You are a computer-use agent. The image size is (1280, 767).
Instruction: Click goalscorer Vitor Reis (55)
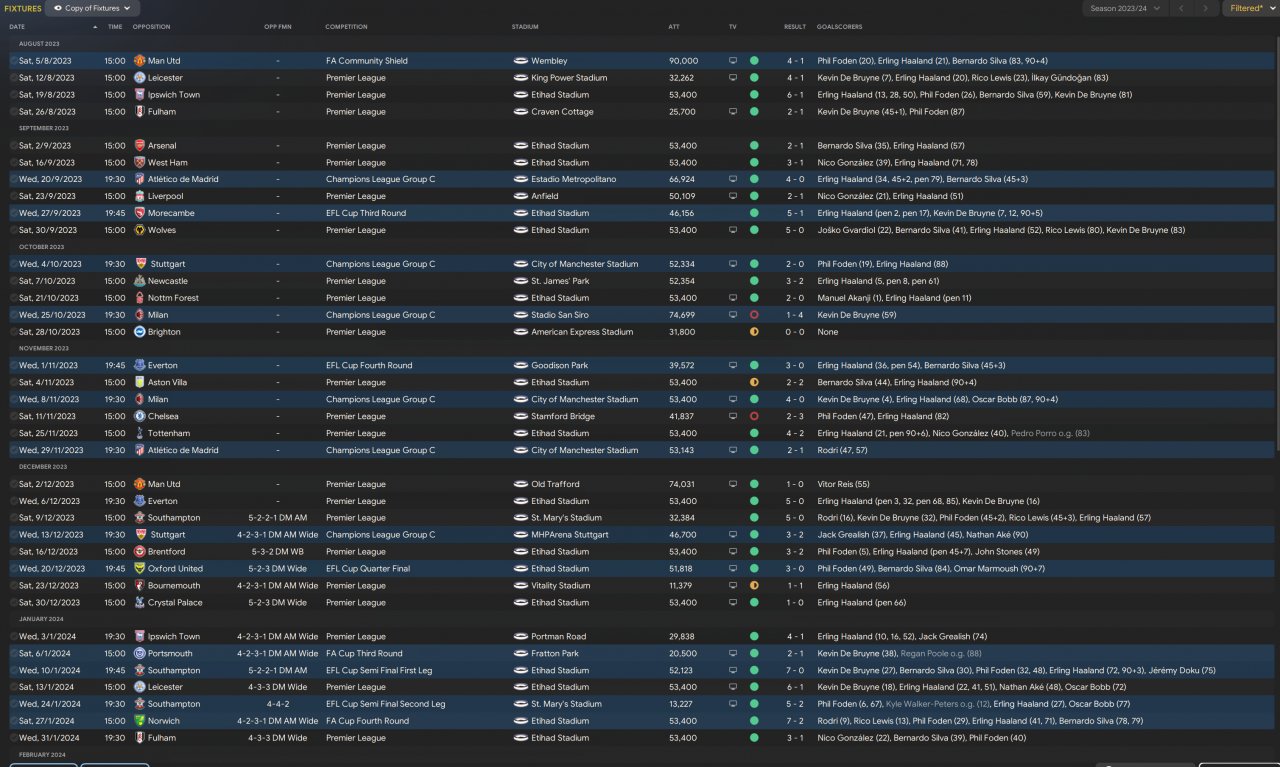843,484
